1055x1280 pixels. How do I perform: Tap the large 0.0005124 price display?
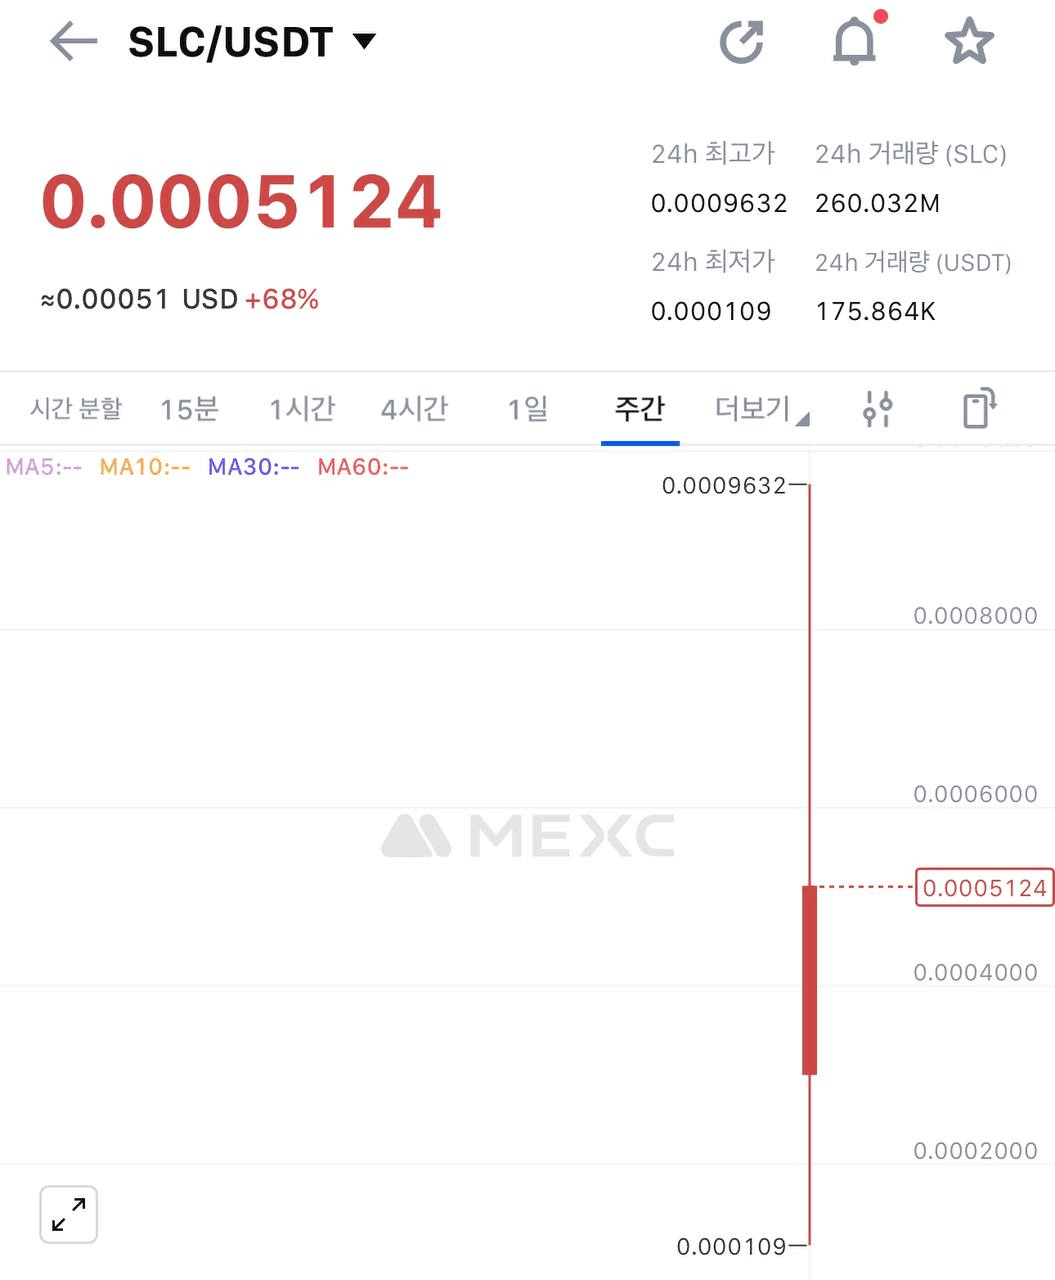(x=241, y=202)
